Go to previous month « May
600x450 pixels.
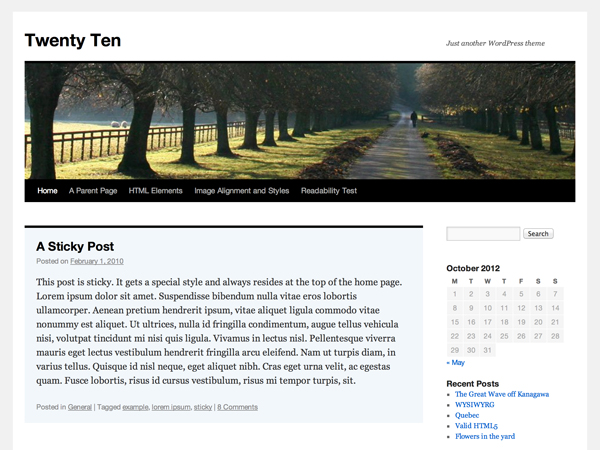coord(455,363)
